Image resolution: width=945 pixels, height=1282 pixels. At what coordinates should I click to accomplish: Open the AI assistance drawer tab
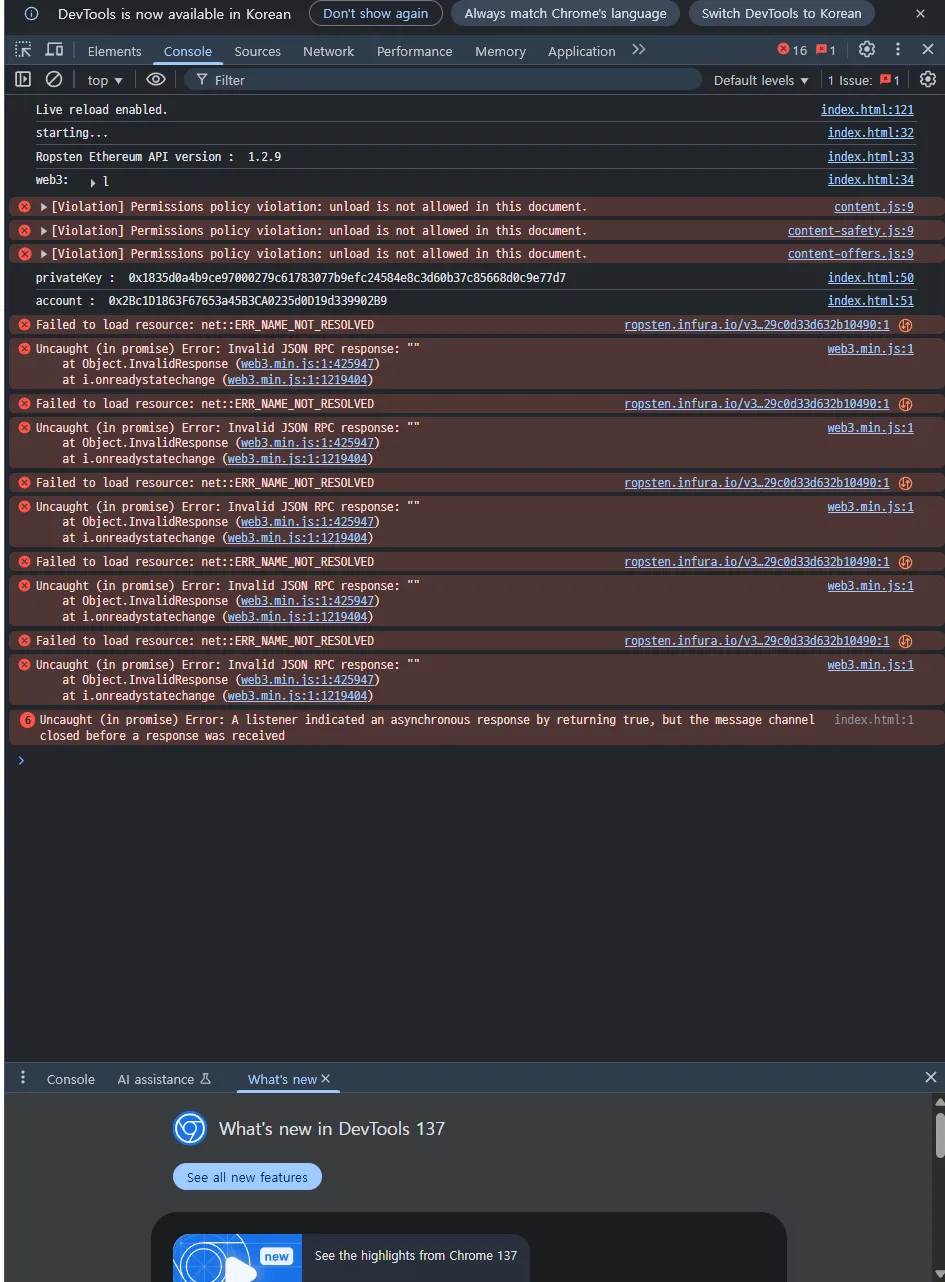click(x=164, y=1079)
